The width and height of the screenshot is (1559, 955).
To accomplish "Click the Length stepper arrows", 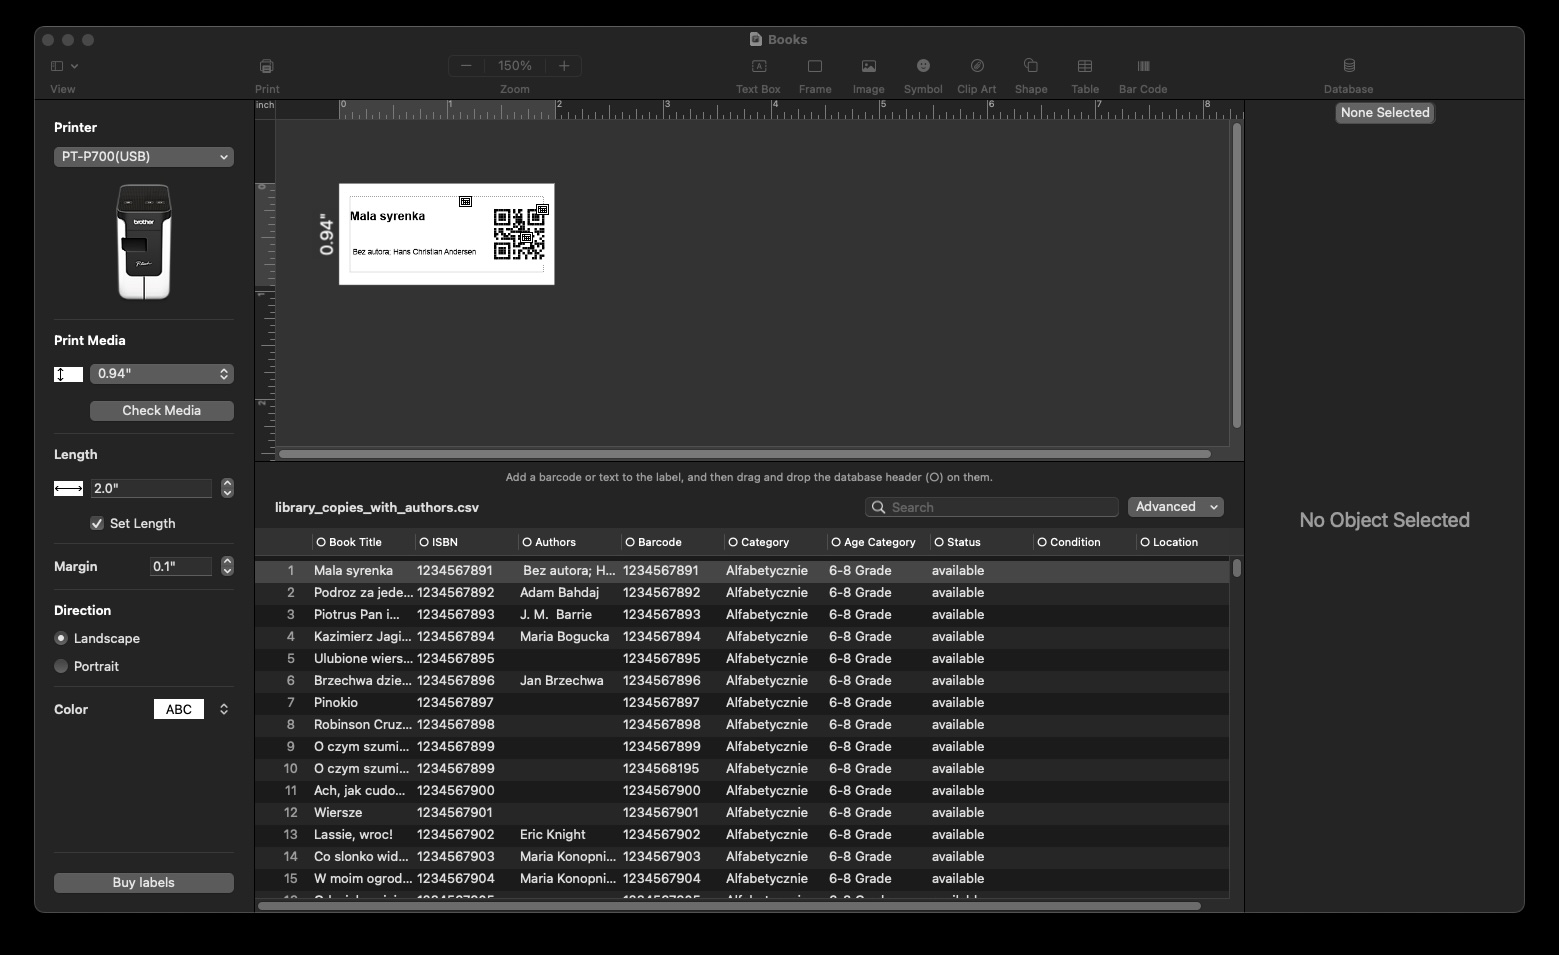I will (227, 488).
